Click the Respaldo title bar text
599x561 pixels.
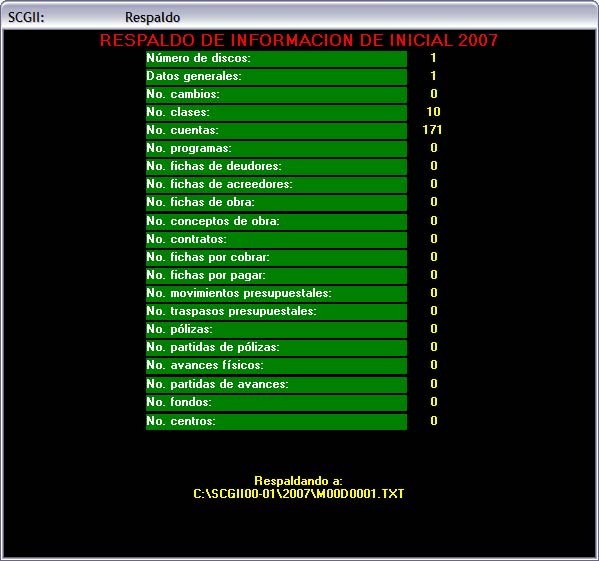coord(152,18)
